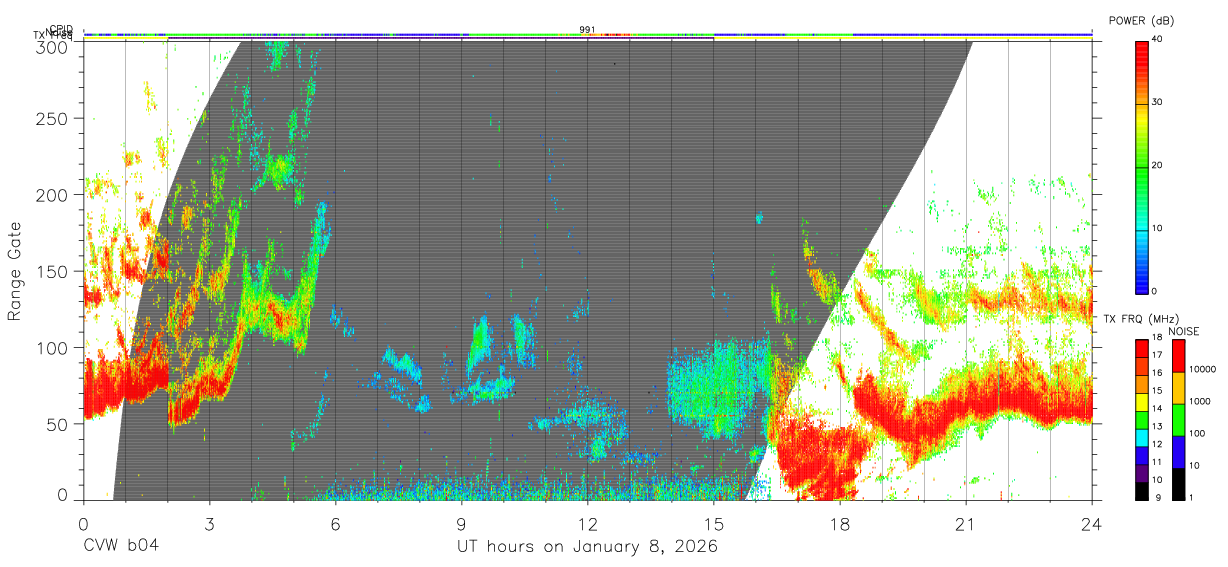Select the 250 tick on Range Gate axis
The width and height of the screenshot is (1228, 567).
(x=53, y=119)
